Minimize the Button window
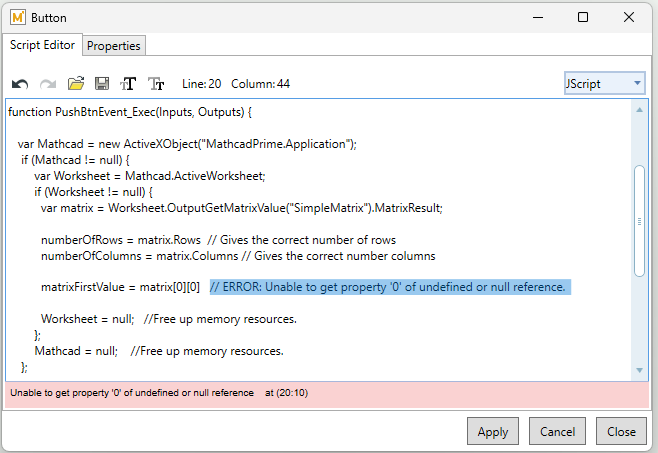Image resolution: width=658 pixels, height=453 pixels. [538, 18]
